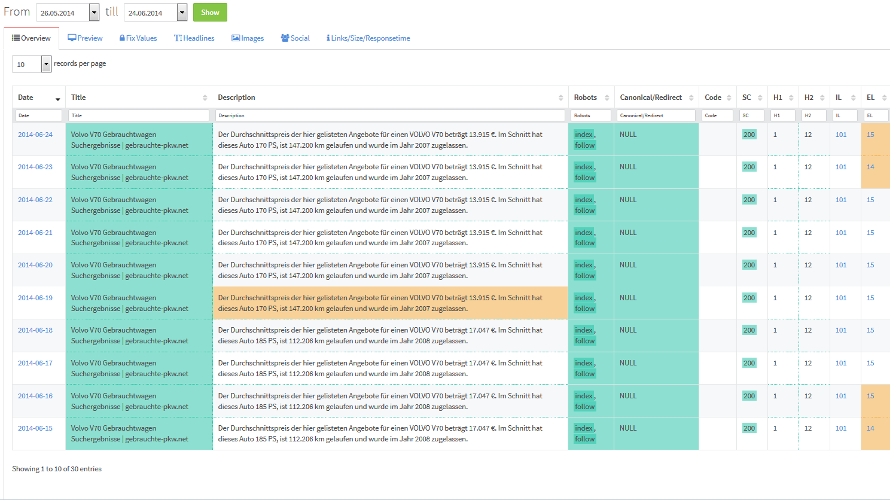Open the records per page dropdown
The width and height of the screenshot is (890, 500).
click(46, 64)
